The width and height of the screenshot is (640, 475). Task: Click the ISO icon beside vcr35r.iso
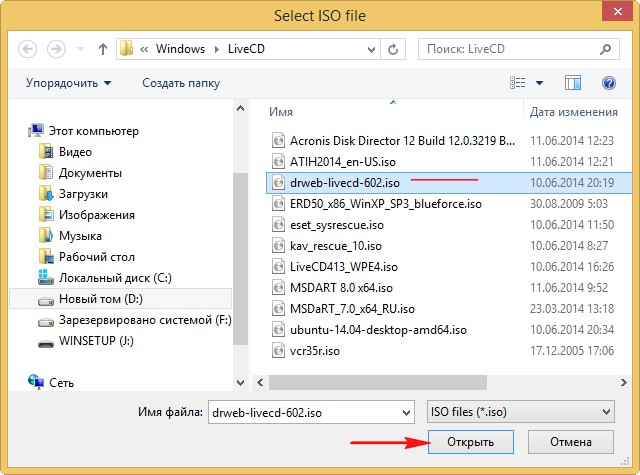click(278, 350)
